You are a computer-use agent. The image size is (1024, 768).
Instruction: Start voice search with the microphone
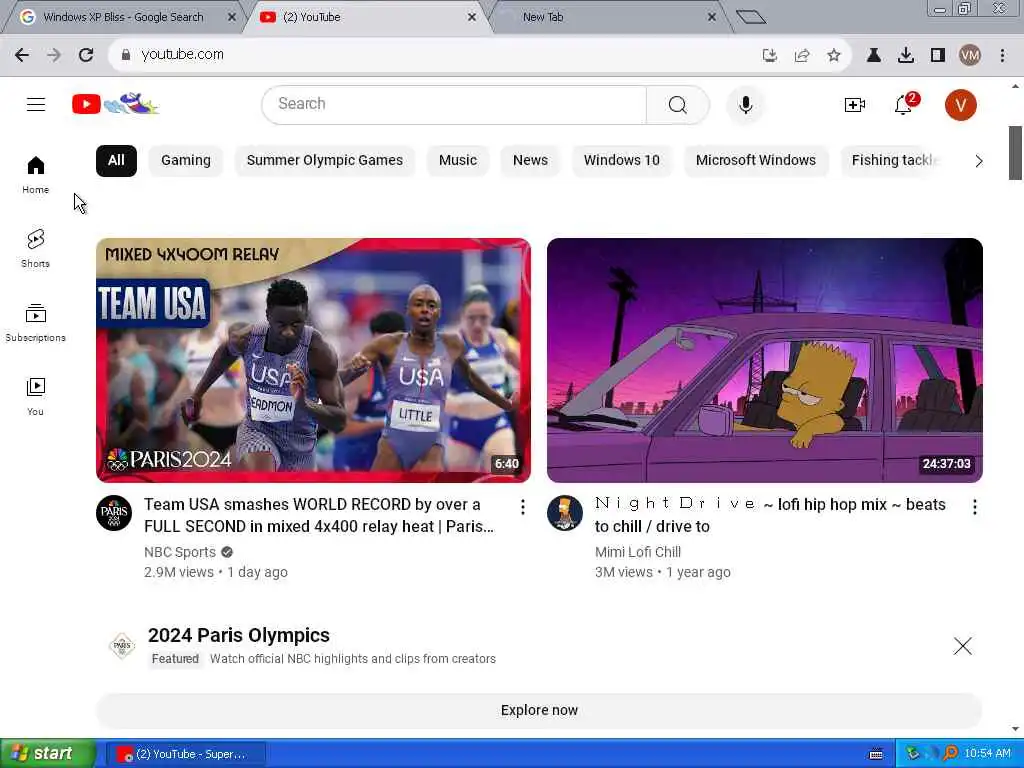[745, 104]
